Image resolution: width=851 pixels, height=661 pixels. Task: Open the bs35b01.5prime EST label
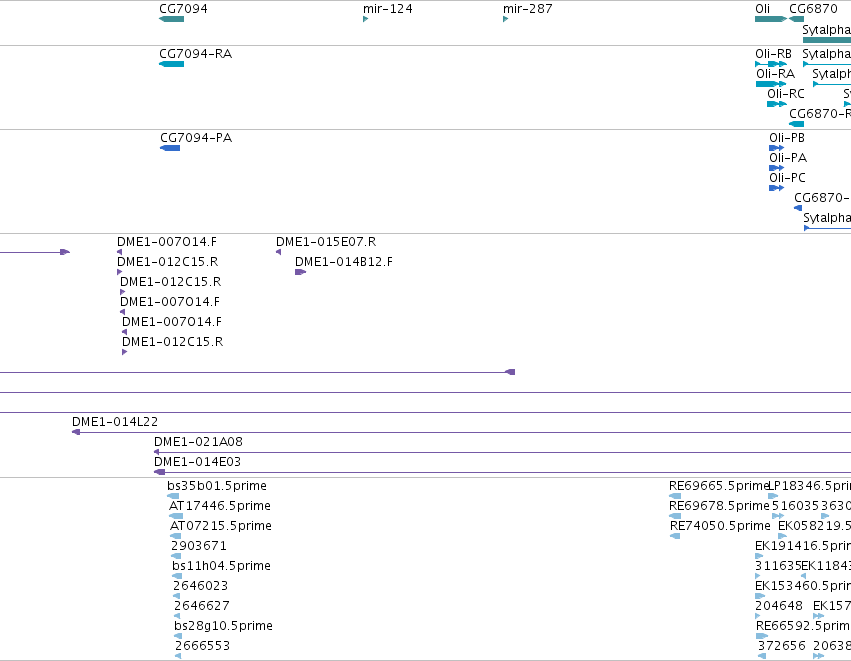pos(217,486)
